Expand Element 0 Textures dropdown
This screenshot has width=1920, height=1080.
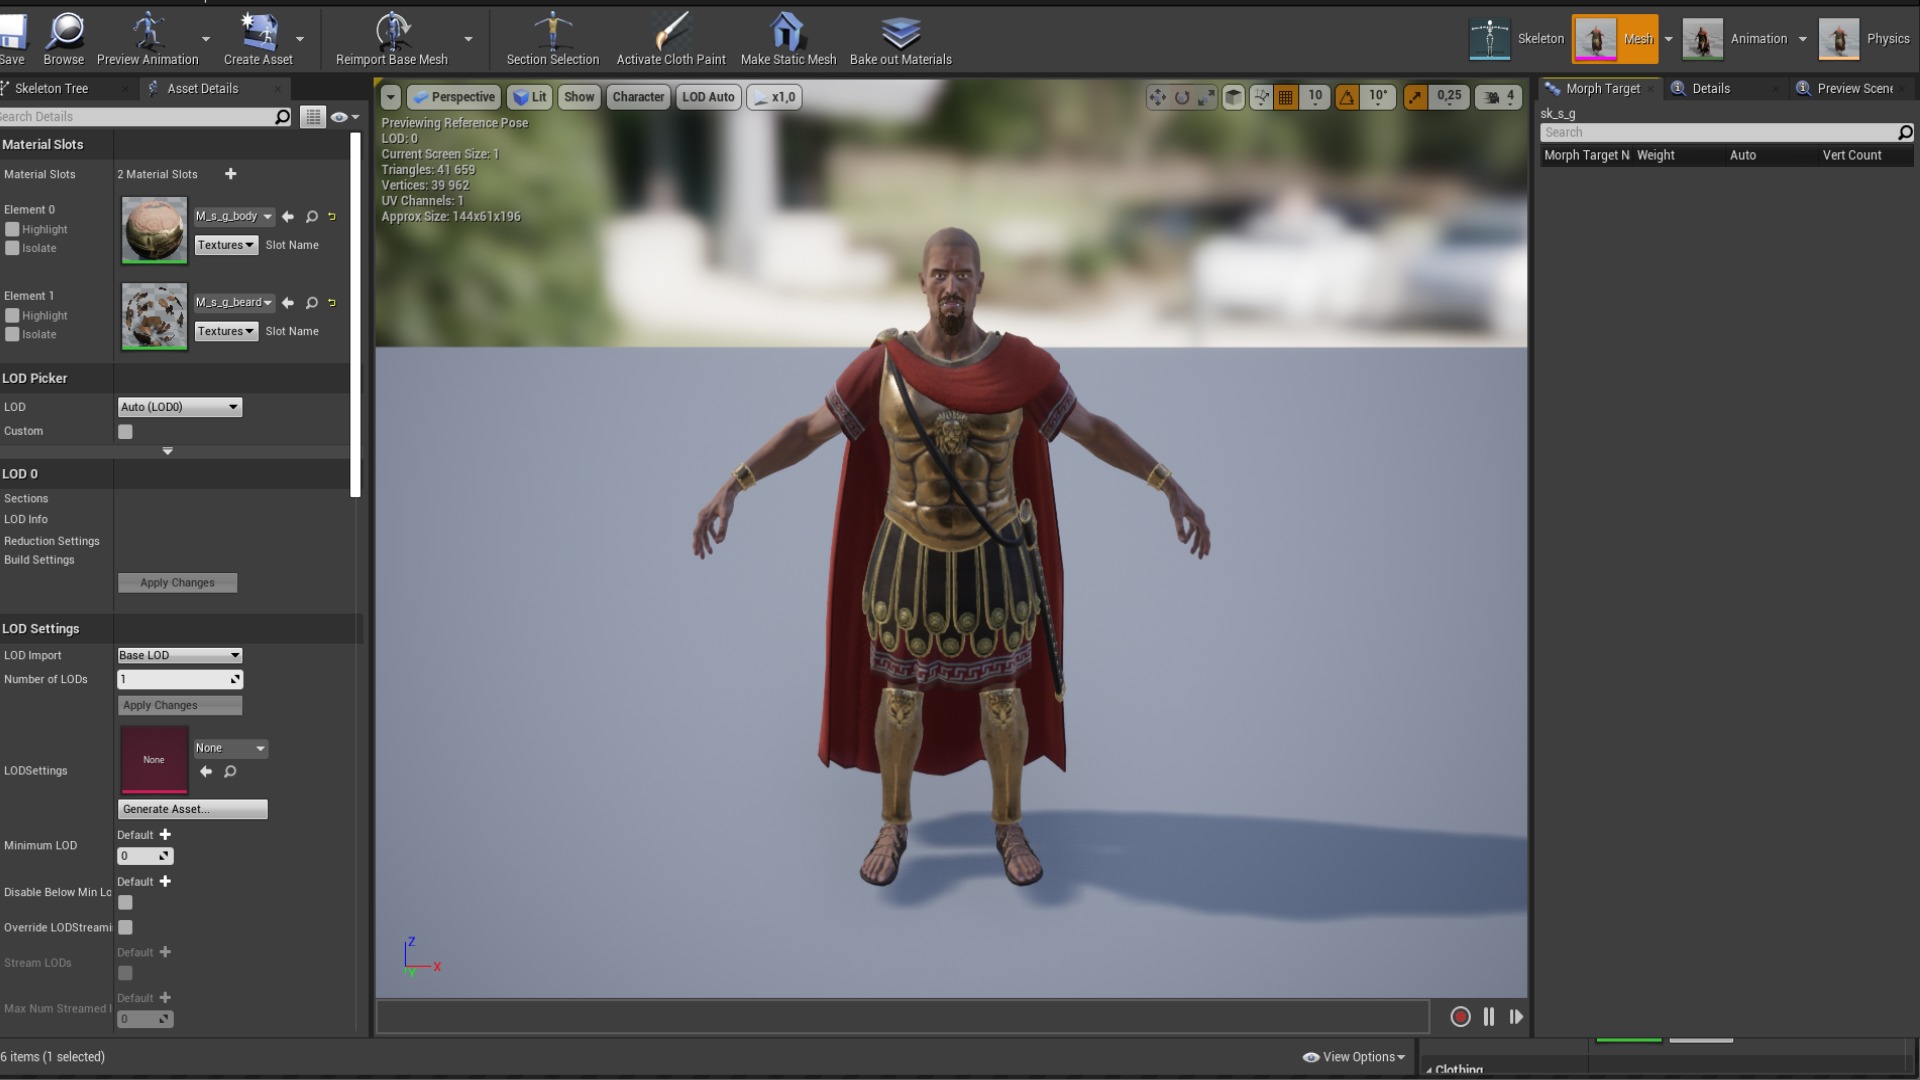[226, 245]
